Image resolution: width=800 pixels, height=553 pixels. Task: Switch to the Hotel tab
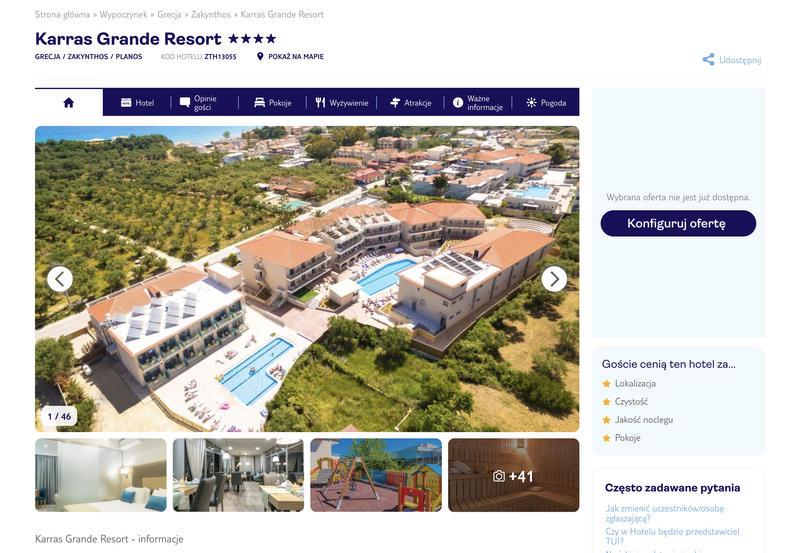[x=137, y=103]
